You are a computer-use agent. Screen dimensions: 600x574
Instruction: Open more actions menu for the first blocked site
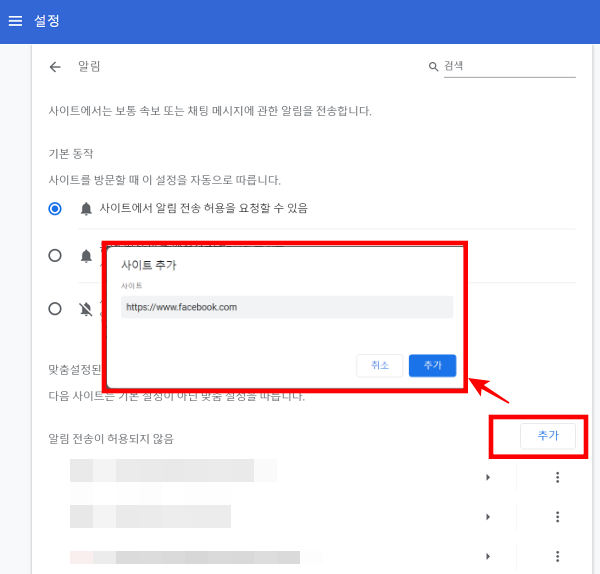coord(558,477)
